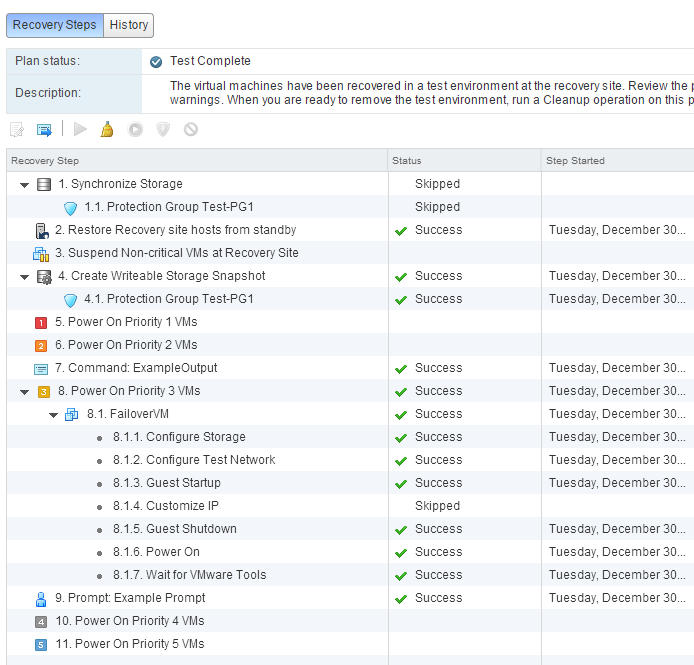The width and height of the screenshot is (694, 665).
Task: Click the Example Prompt user icon
Action: (41, 598)
